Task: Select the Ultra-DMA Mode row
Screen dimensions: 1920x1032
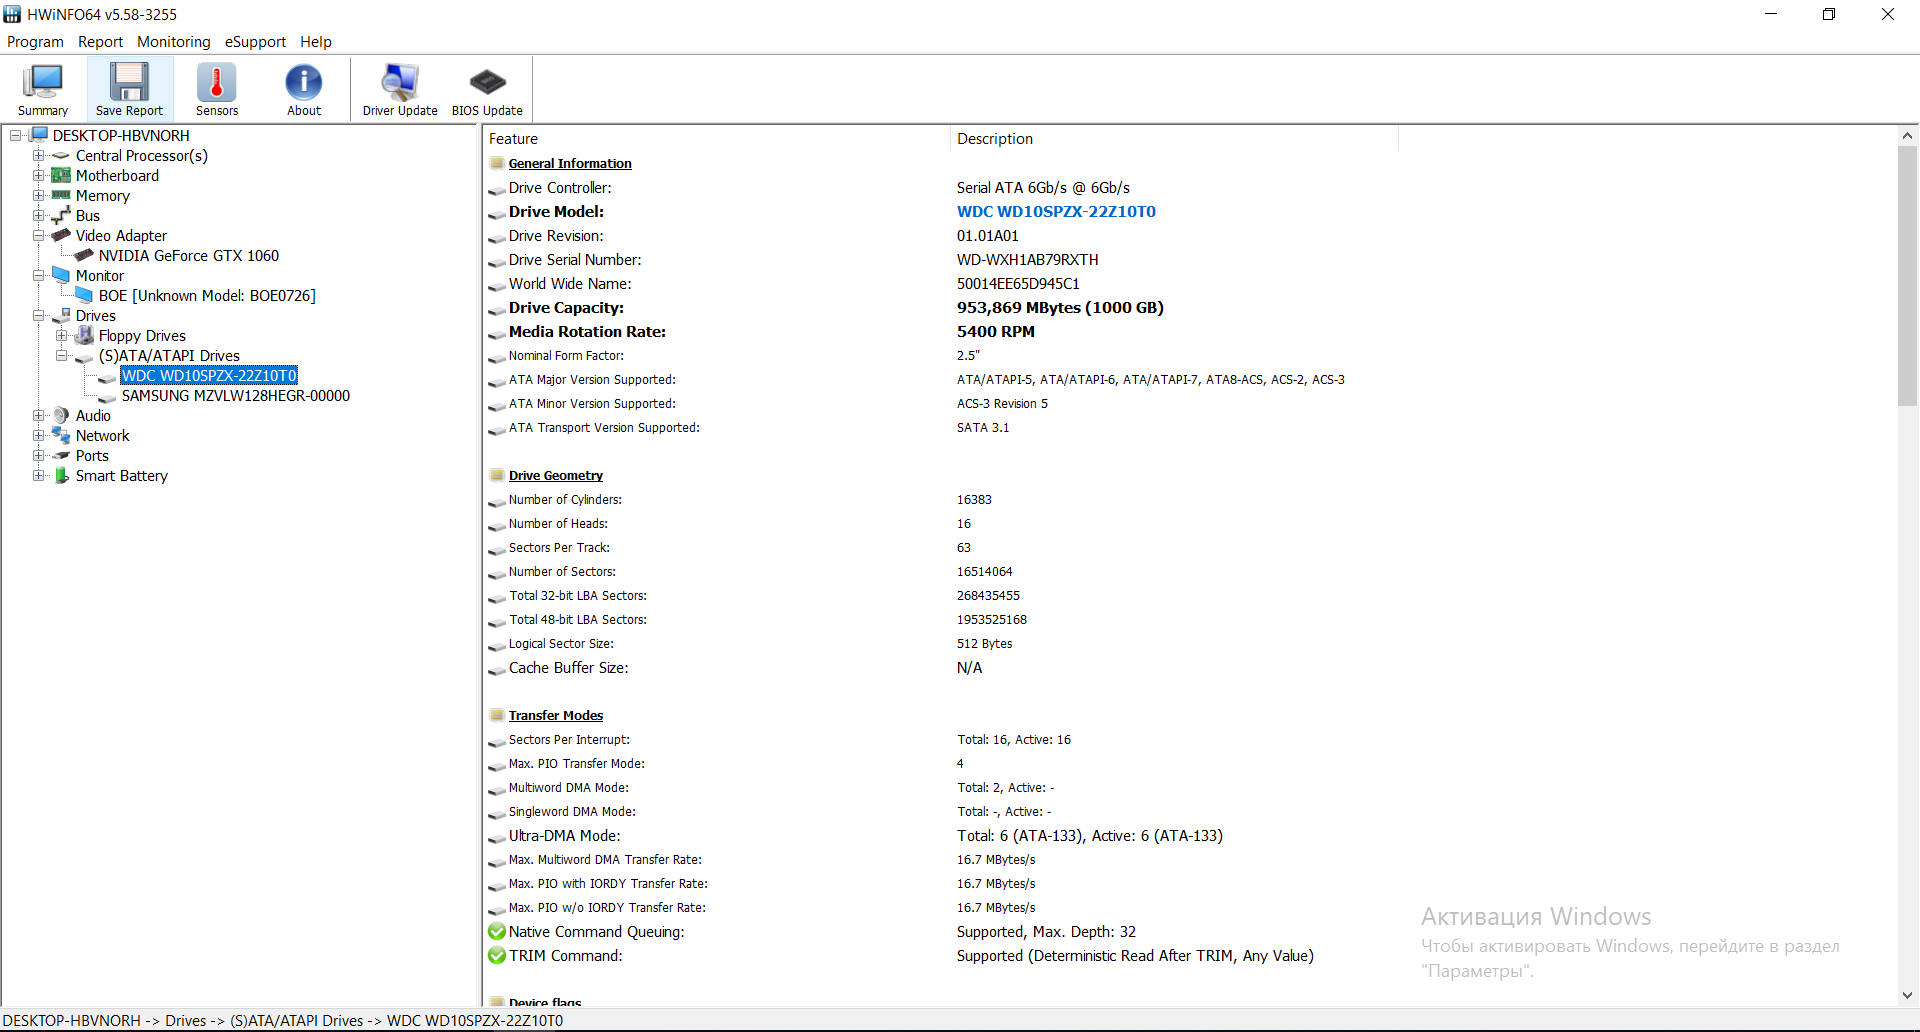Action: pos(1188,836)
